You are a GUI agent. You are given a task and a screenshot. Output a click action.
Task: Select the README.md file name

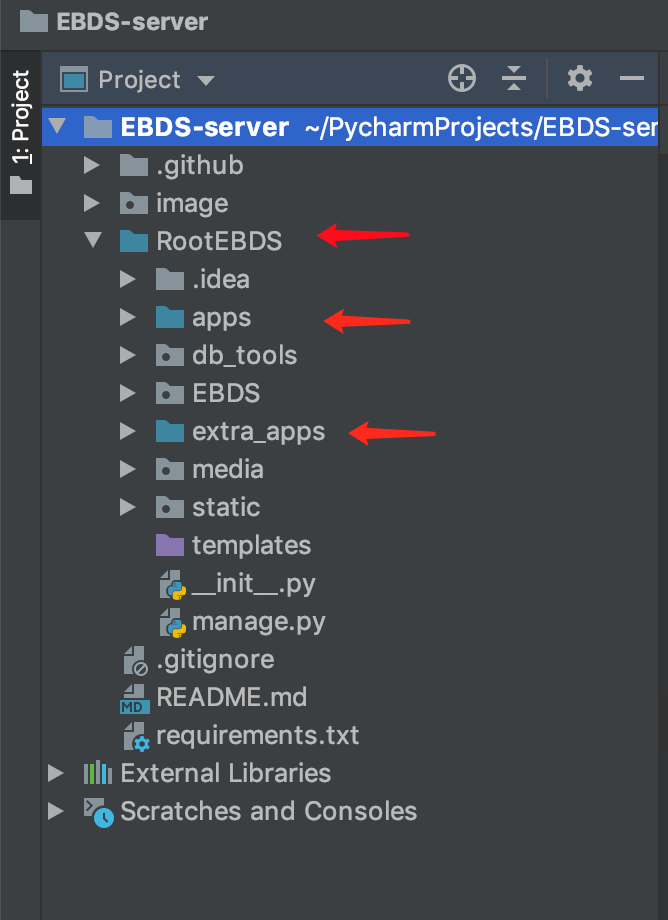(232, 698)
